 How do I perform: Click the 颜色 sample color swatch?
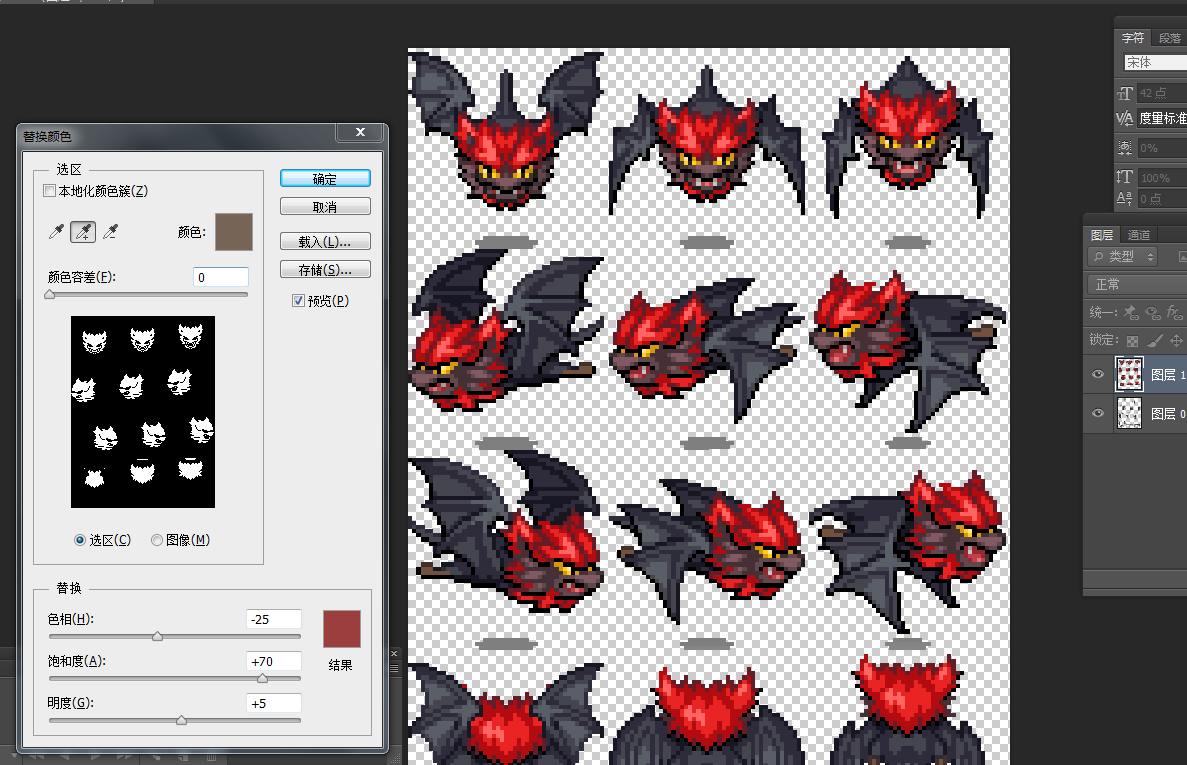tap(234, 232)
